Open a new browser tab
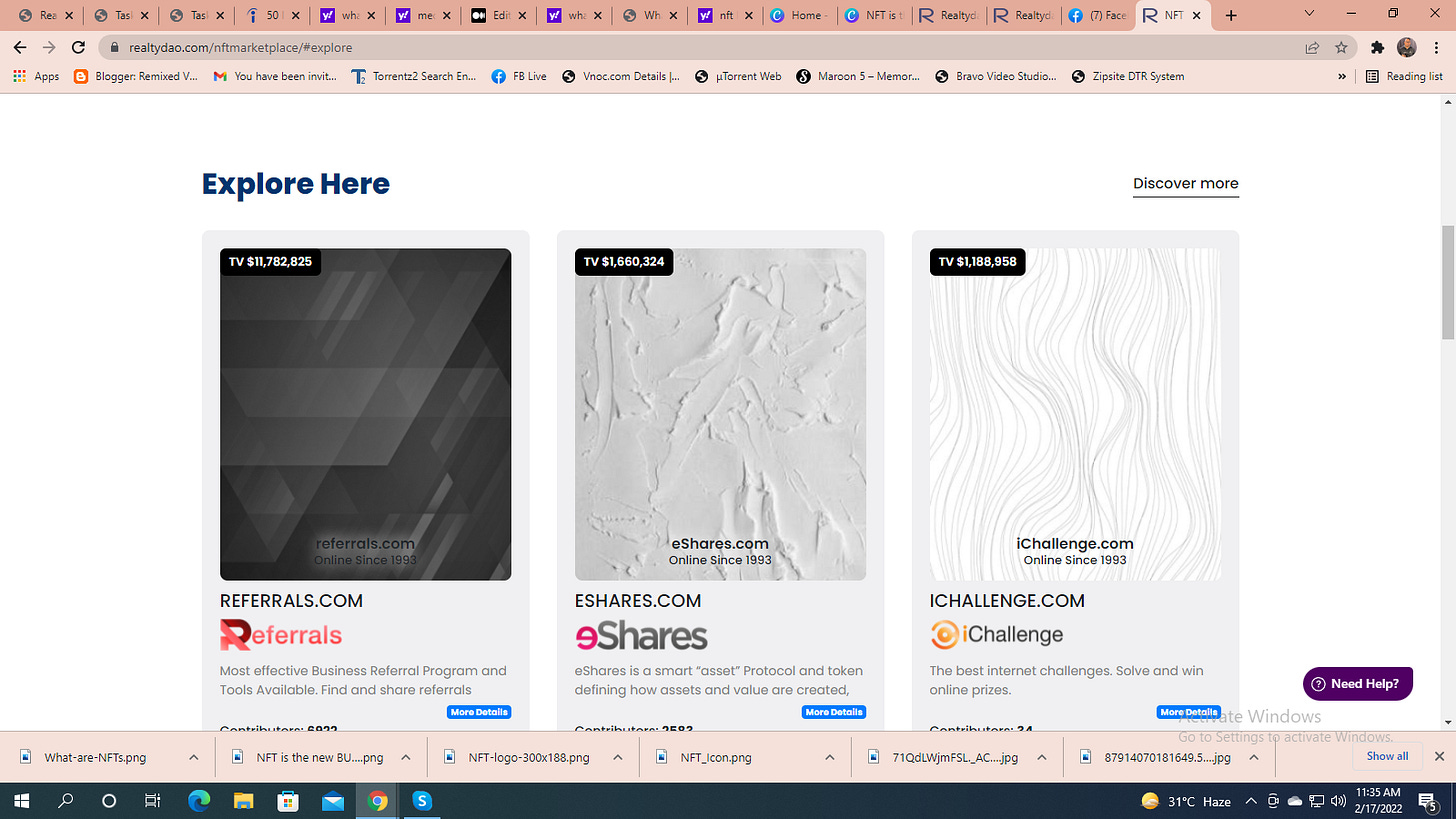 tap(1231, 15)
